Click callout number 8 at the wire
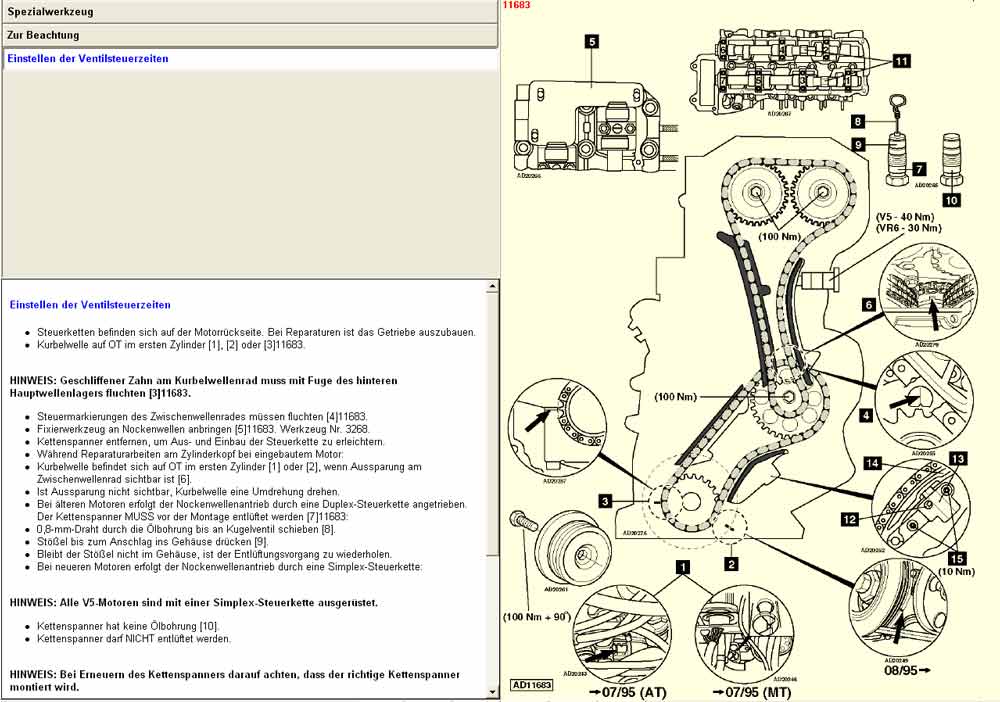1000x702 pixels. click(x=858, y=122)
